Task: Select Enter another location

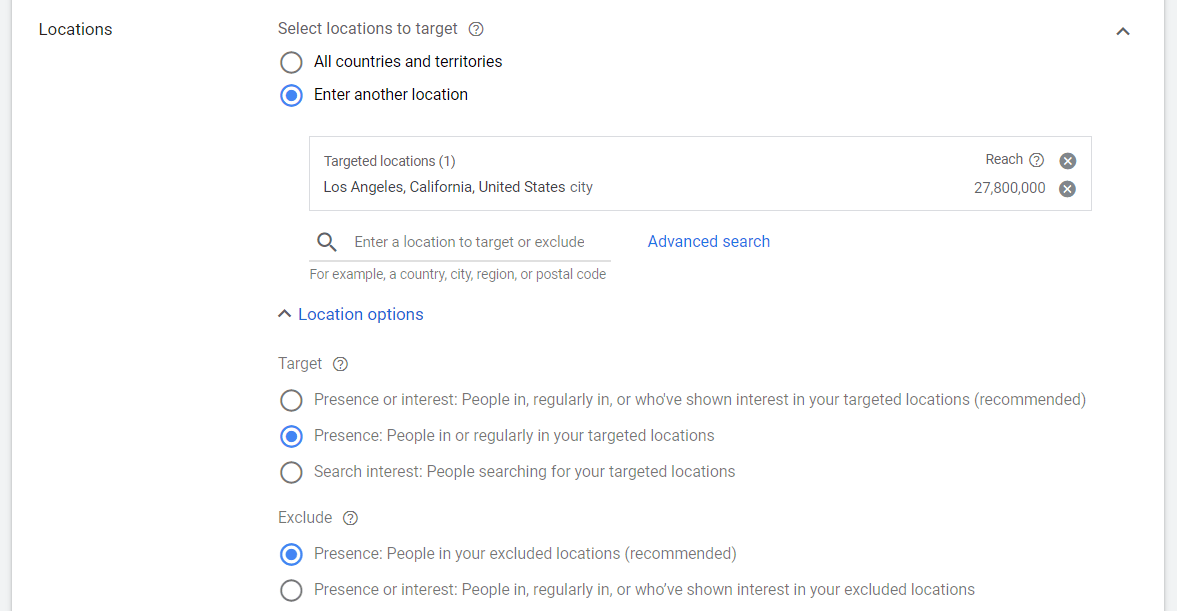Action: pyautogui.click(x=290, y=95)
